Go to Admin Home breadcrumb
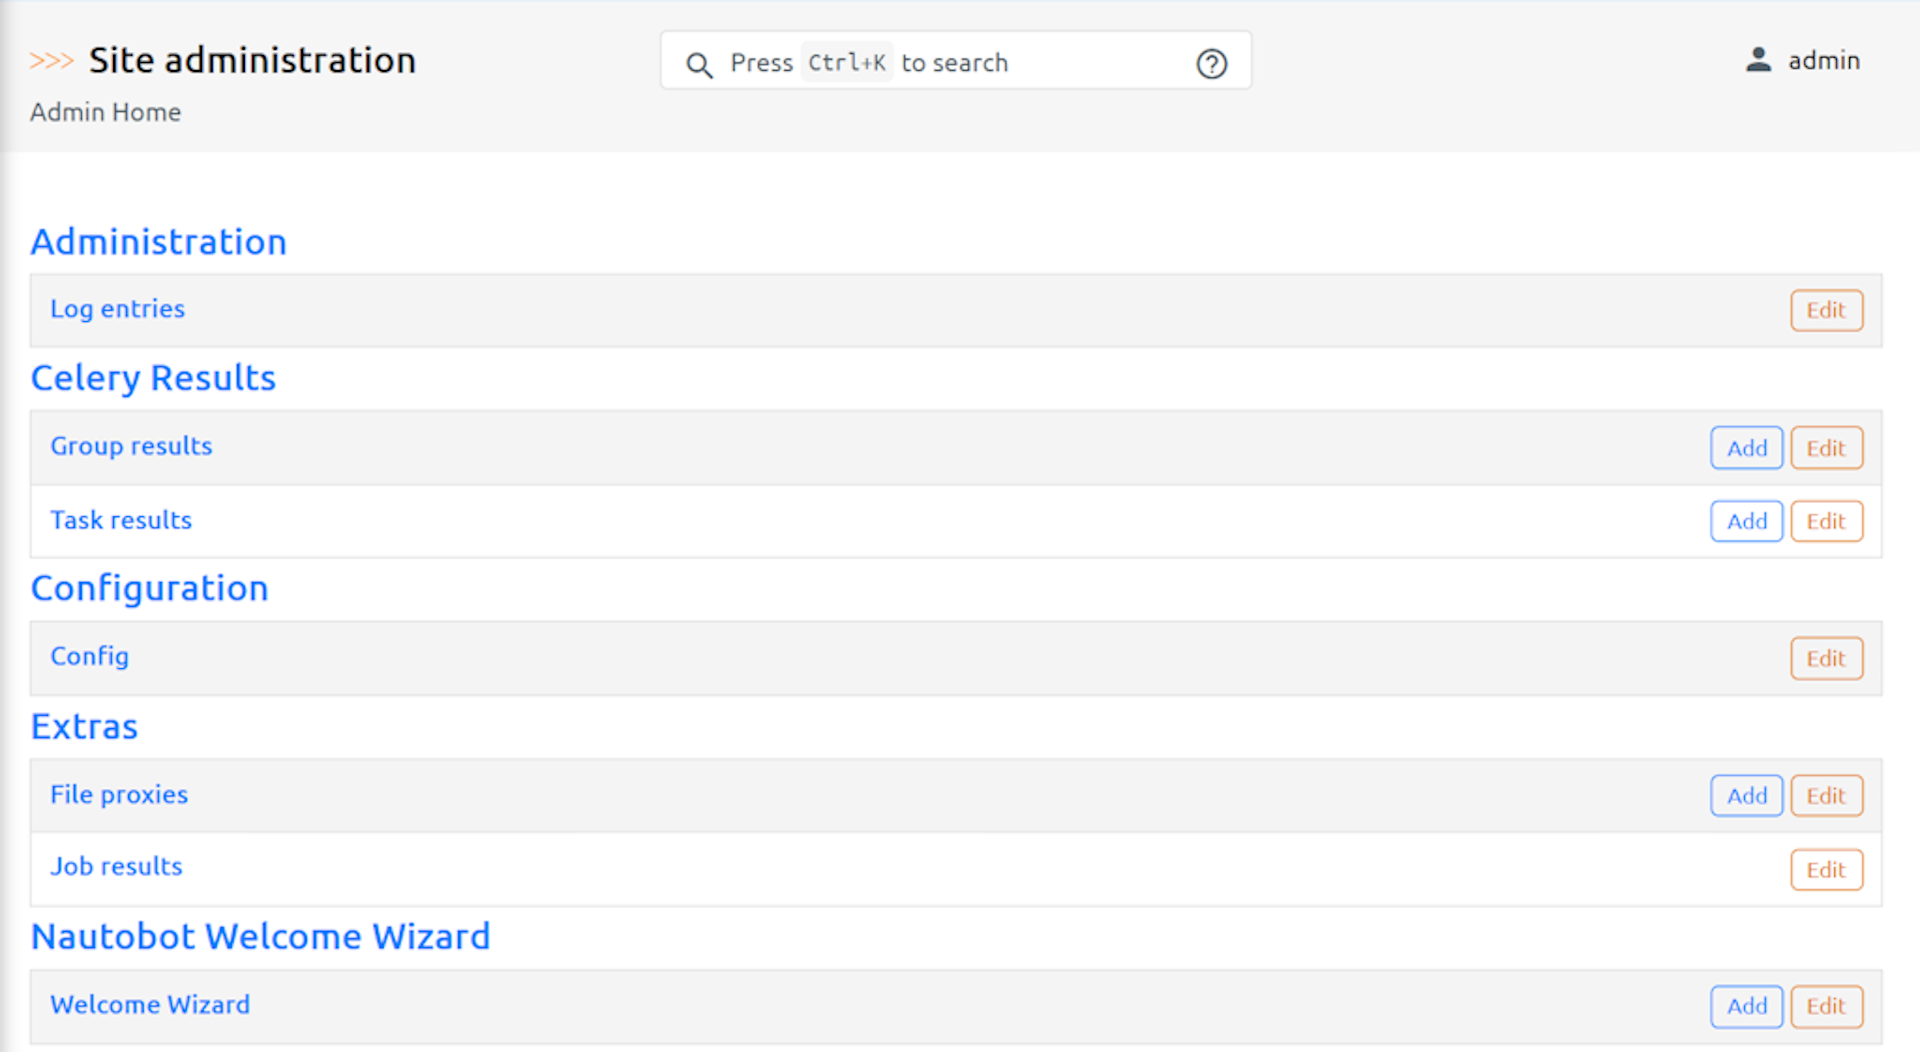The height and width of the screenshot is (1052, 1920). tap(105, 112)
